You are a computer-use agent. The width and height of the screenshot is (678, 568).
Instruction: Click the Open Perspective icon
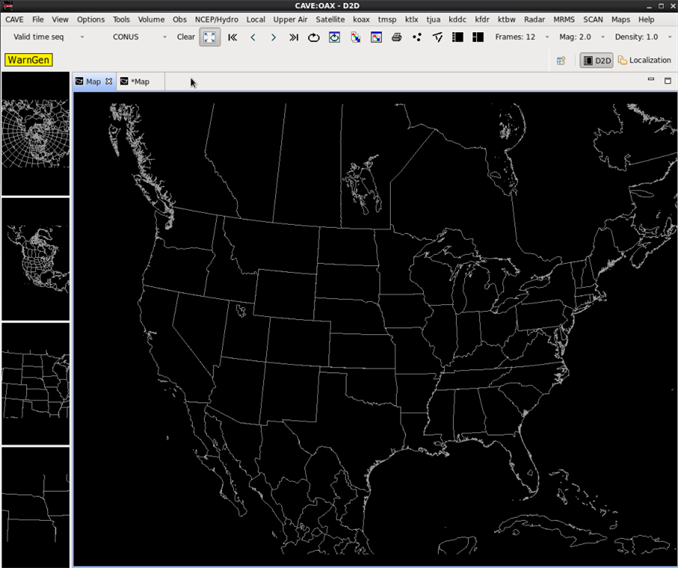click(x=561, y=61)
